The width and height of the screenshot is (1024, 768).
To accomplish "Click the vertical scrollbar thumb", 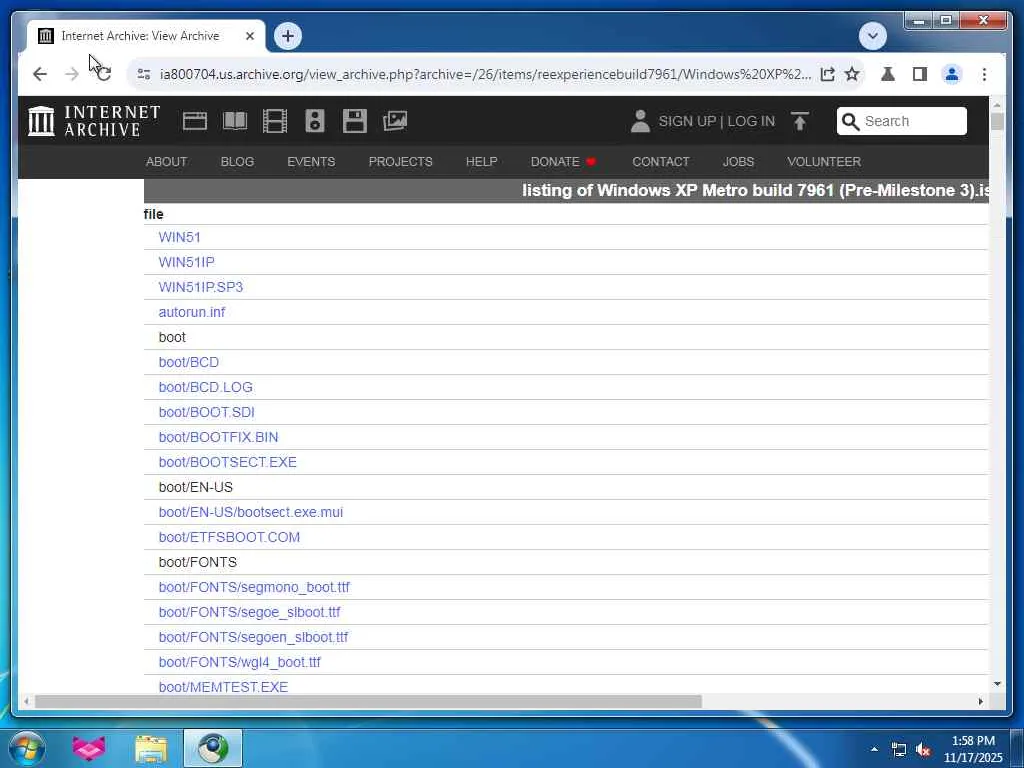I will click(x=997, y=121).
